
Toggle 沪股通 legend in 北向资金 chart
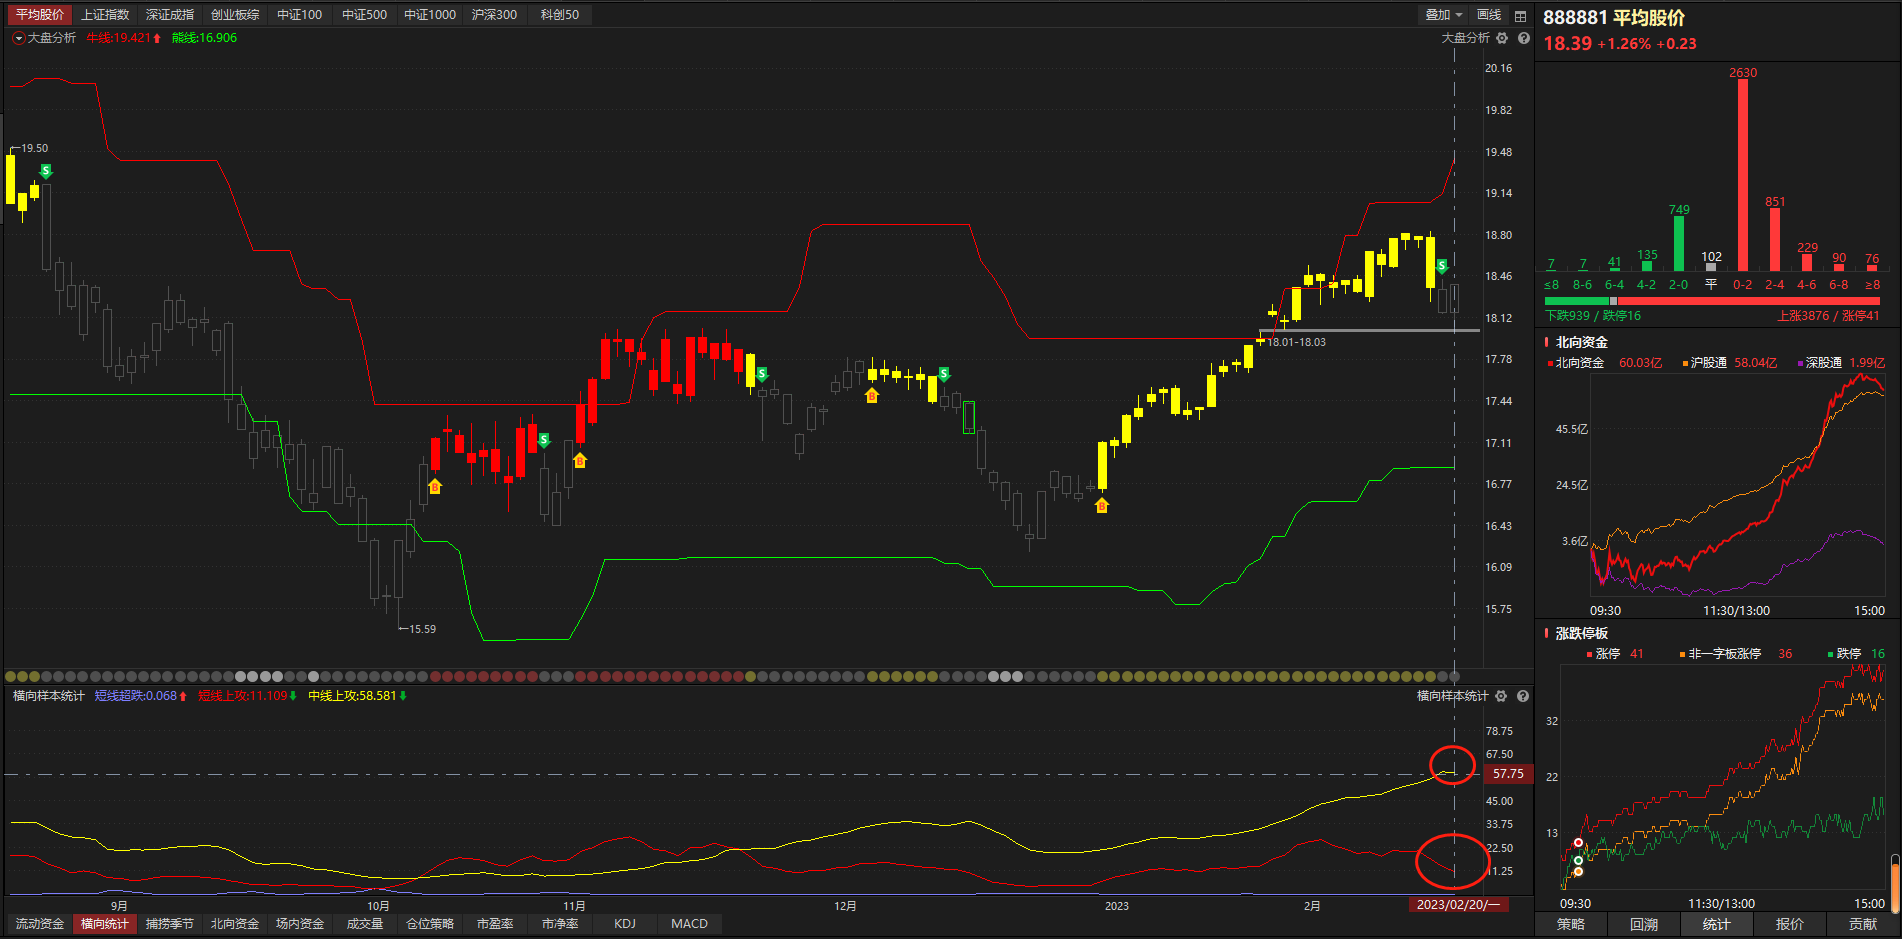coord(1730,363)
